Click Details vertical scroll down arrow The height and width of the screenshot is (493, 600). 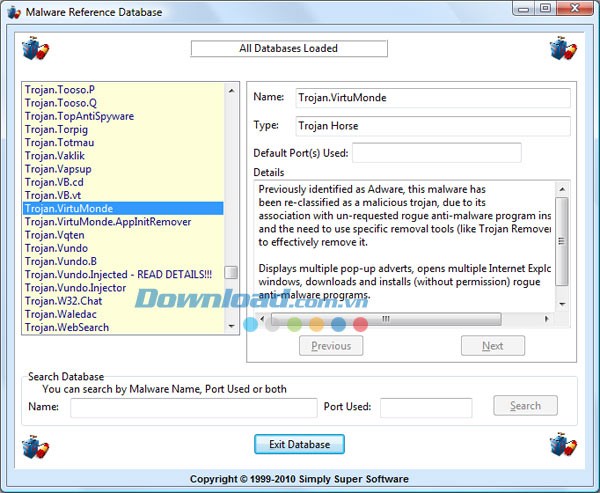tap(562, 304)
